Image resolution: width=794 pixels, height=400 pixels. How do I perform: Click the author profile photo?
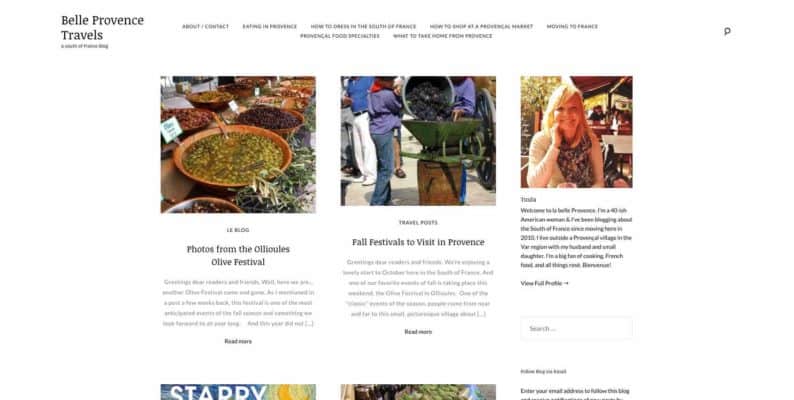tap(576, 132)
